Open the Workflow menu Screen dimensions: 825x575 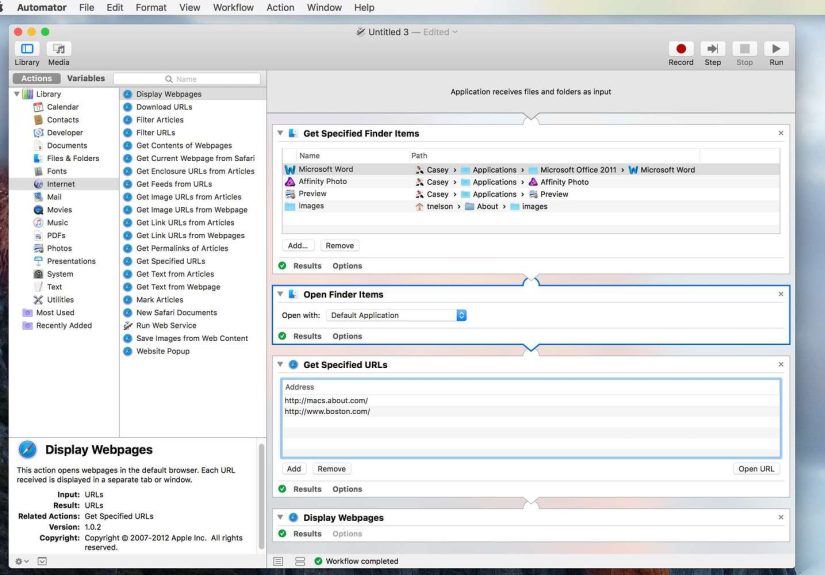point(233,7)
